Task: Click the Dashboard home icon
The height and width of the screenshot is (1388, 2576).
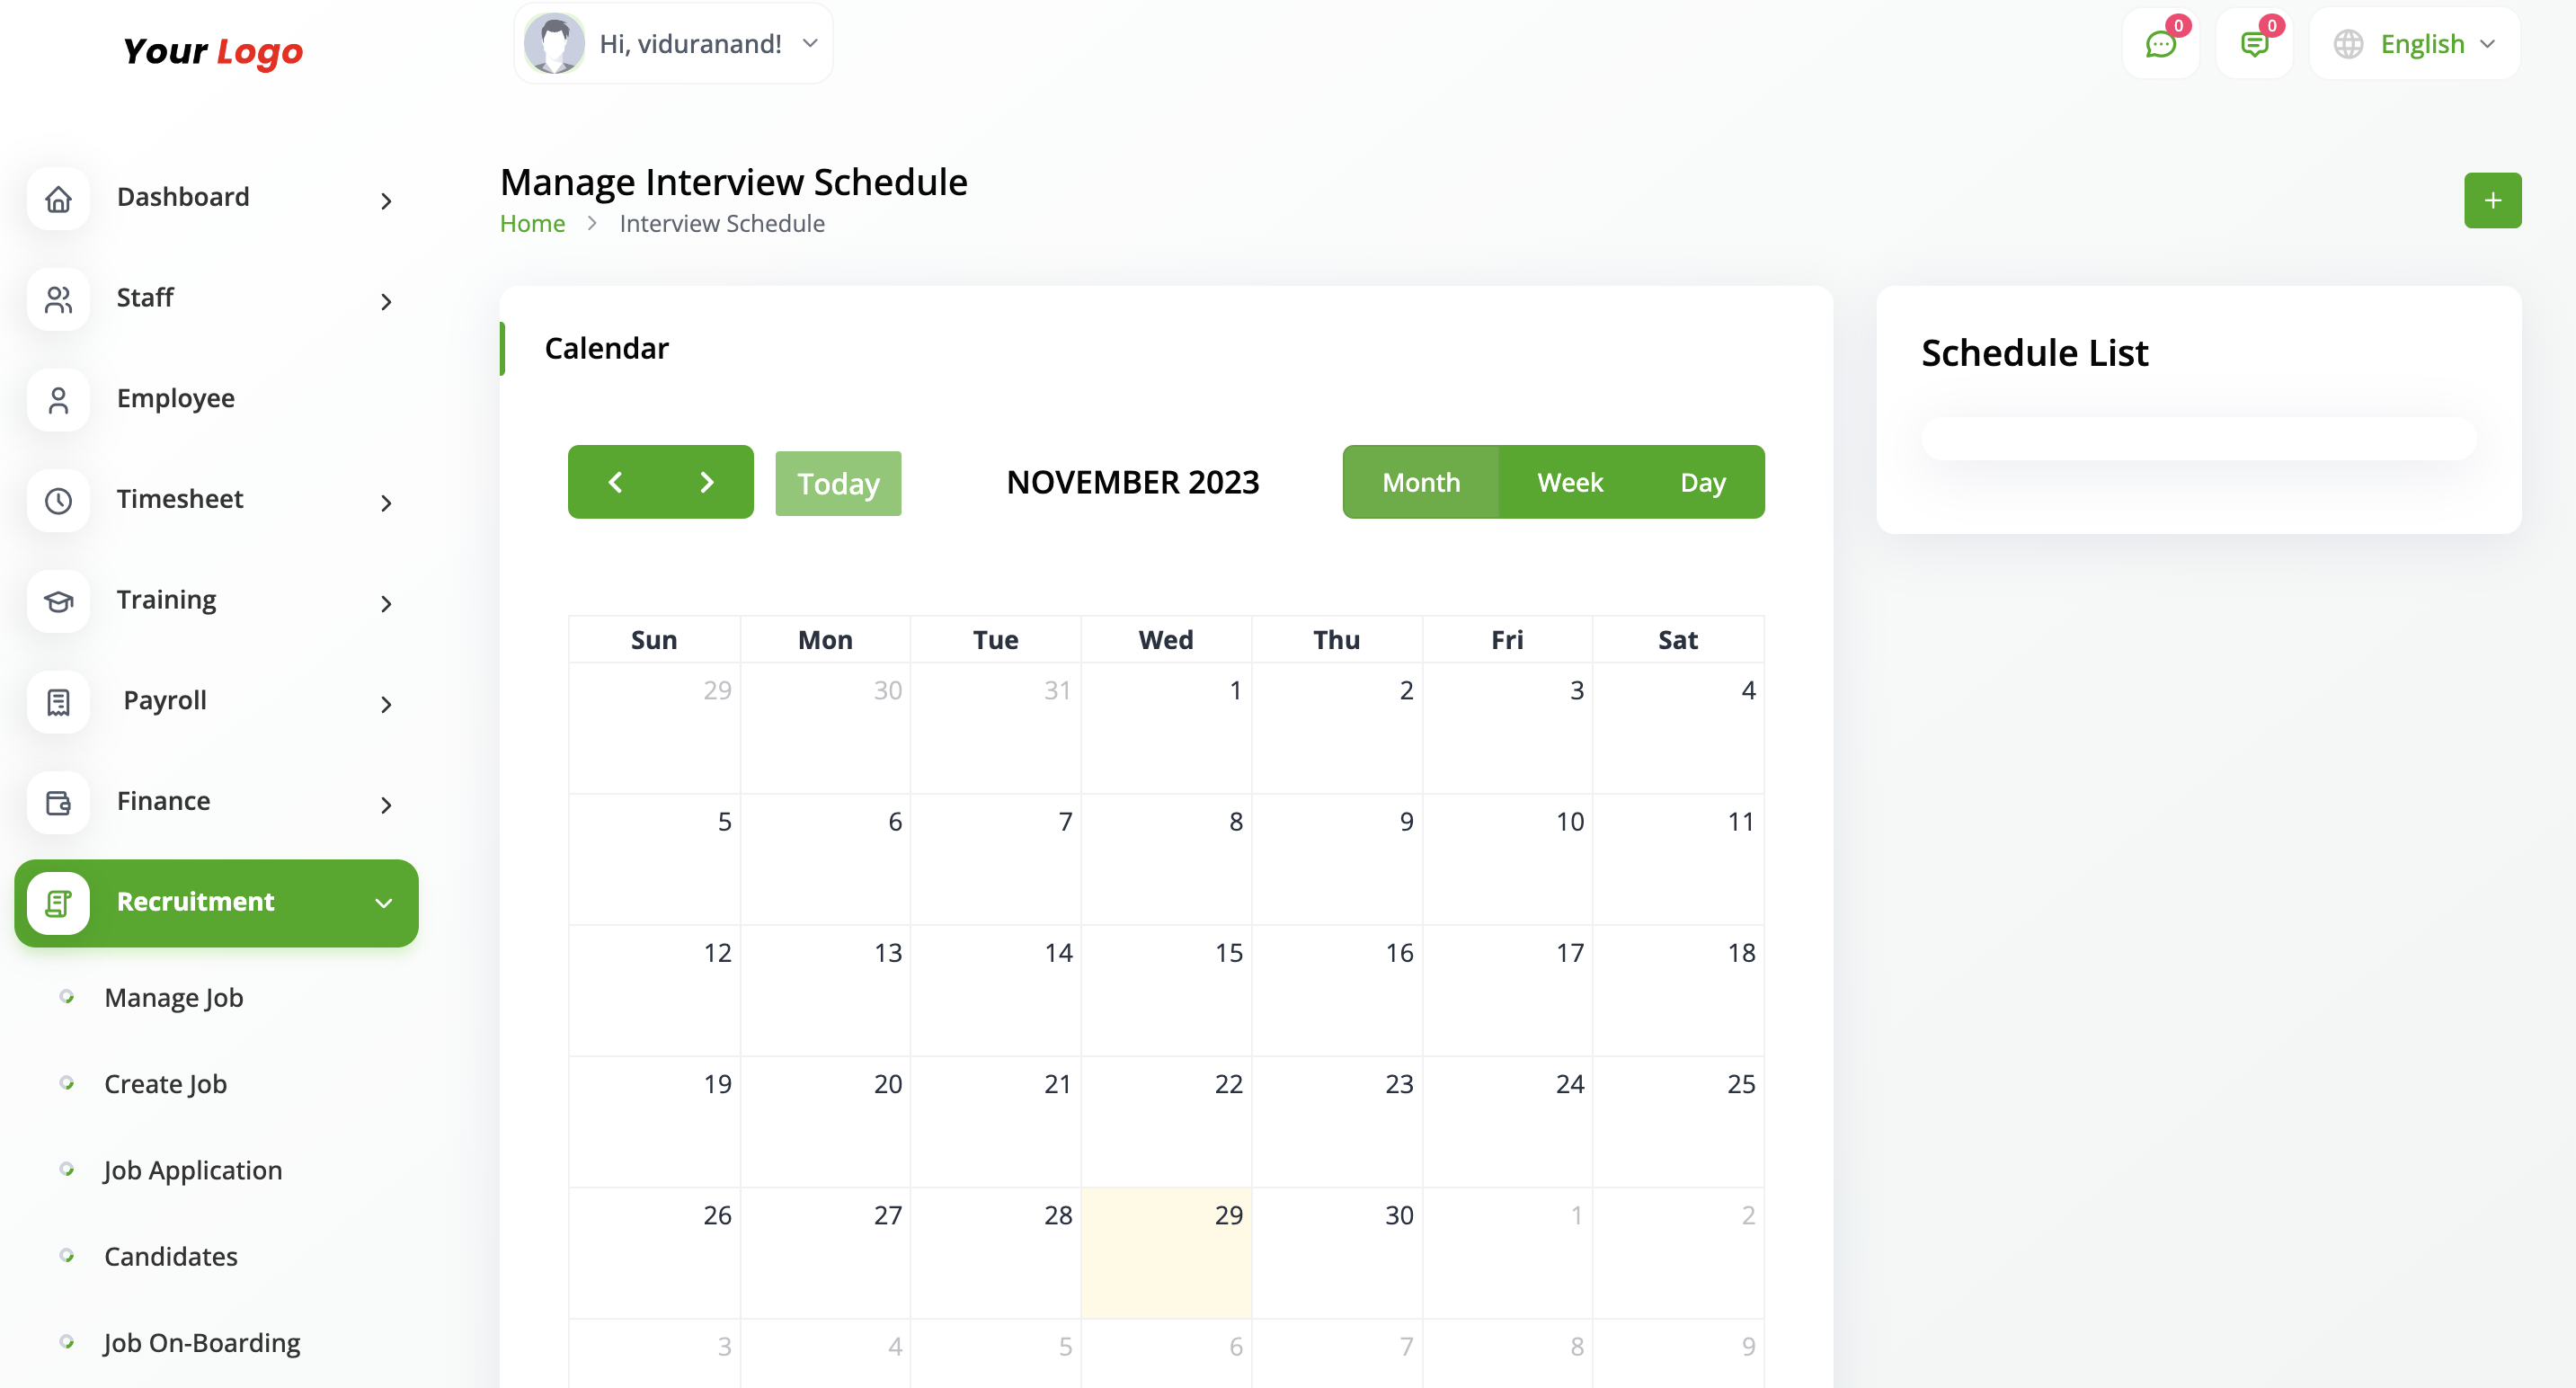Action: coord(59,199)
